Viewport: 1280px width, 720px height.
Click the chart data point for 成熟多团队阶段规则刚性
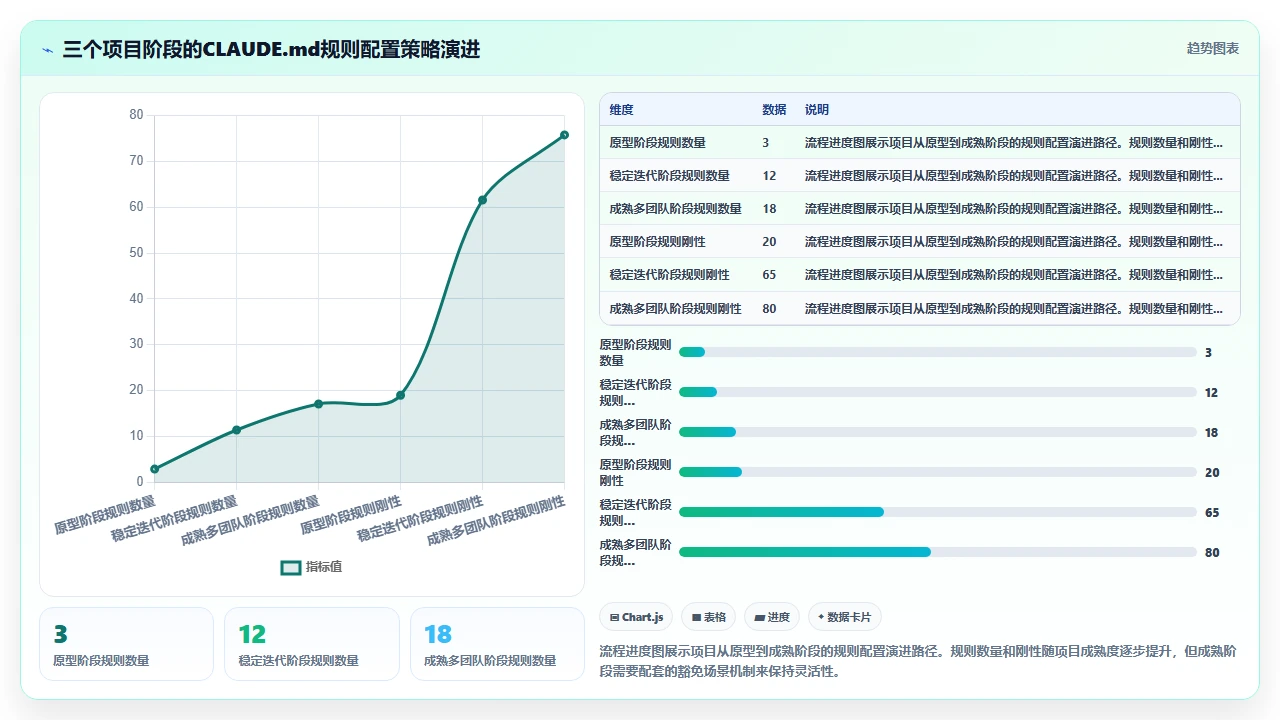point(564,135)
